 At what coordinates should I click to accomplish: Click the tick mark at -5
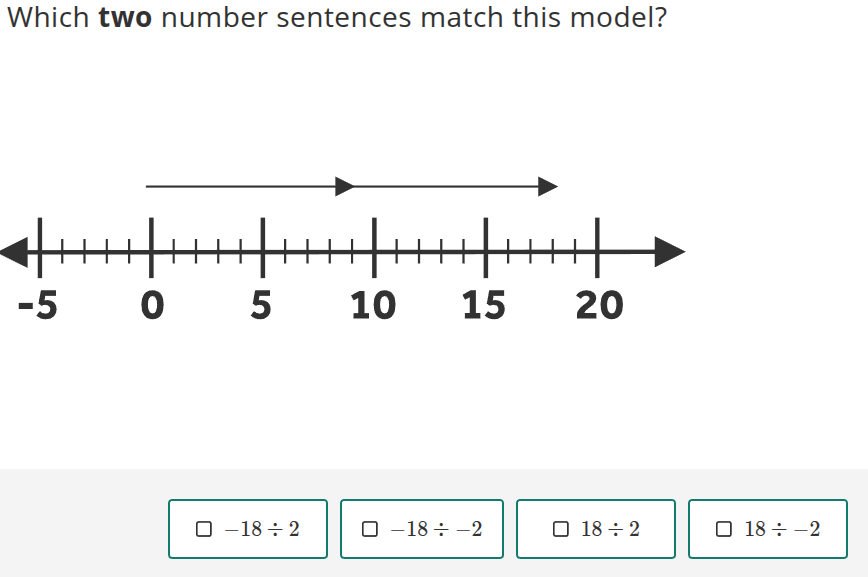coord(40,248)
